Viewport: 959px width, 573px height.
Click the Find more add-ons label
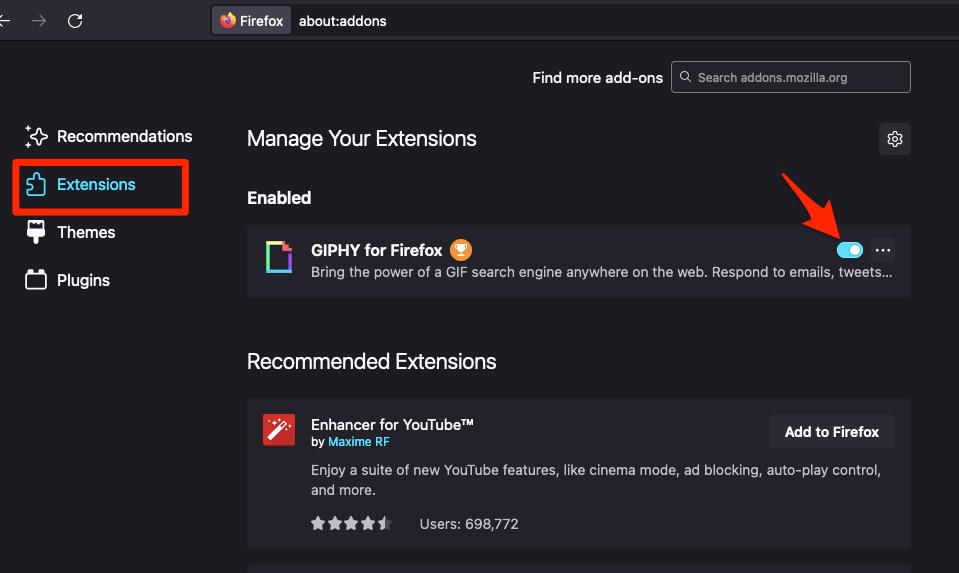pos(598,78)
